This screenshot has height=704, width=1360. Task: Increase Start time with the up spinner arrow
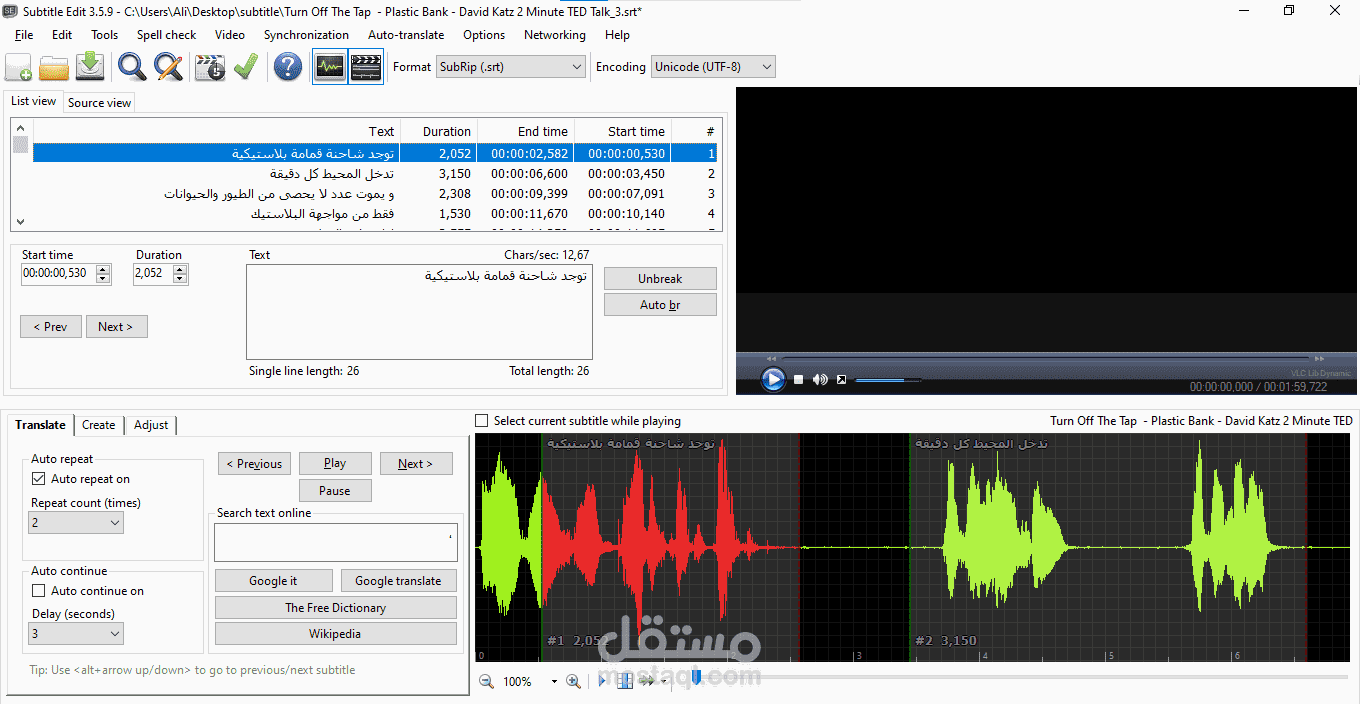pos(103,269)
